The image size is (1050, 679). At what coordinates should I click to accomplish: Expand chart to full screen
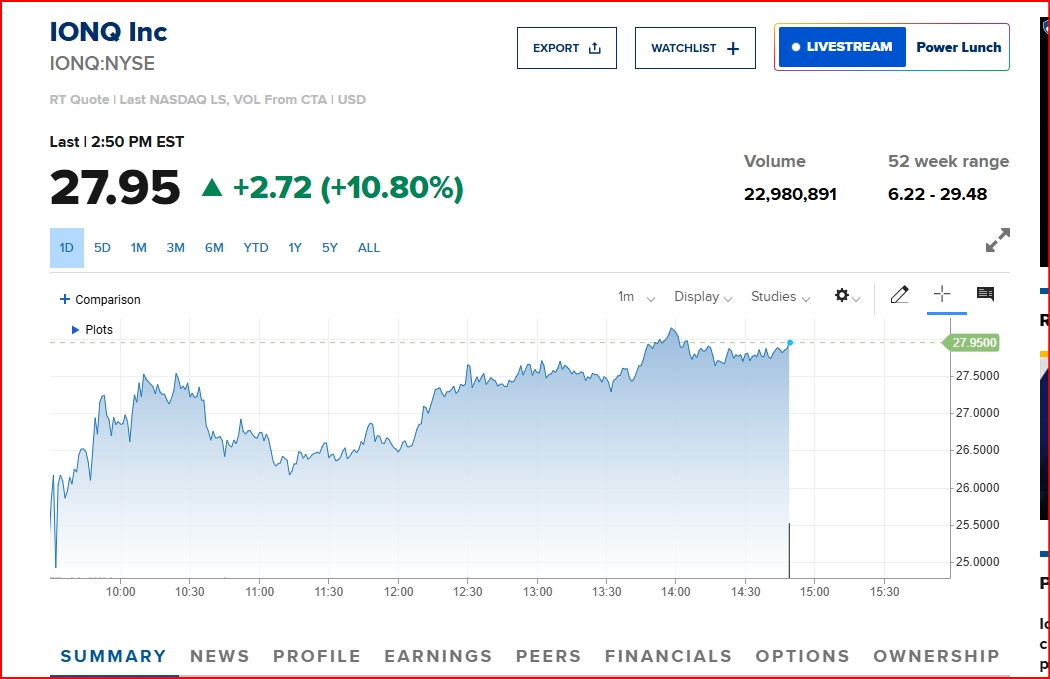tap(998, 240)
